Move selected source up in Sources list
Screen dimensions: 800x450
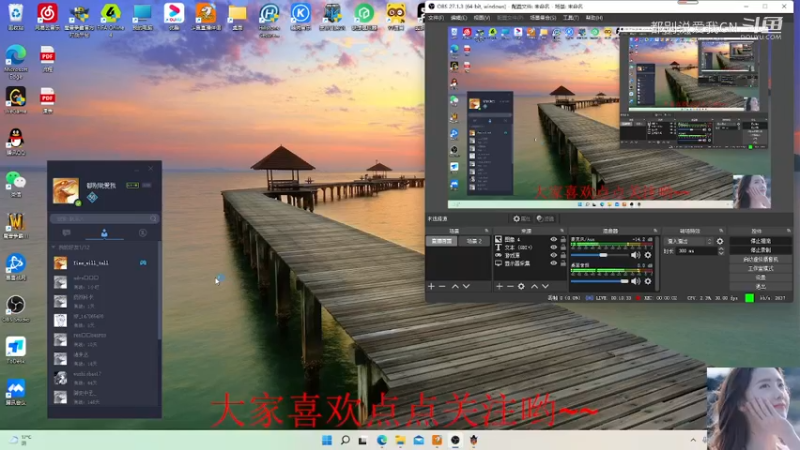(534, 286)
